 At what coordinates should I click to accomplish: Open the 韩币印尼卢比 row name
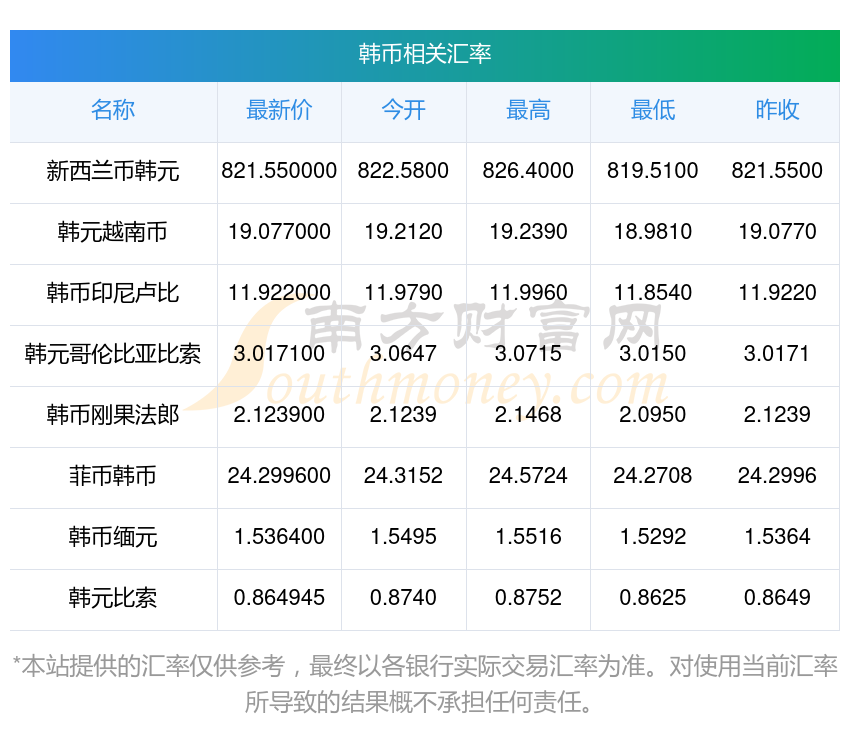click(113, 293)
